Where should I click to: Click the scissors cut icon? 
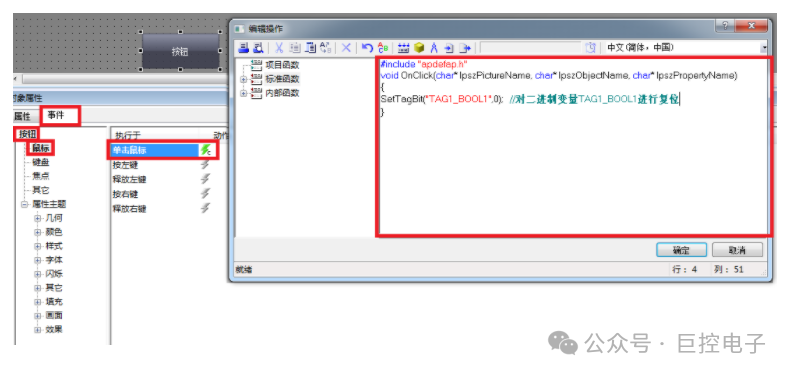coord(278,48)
